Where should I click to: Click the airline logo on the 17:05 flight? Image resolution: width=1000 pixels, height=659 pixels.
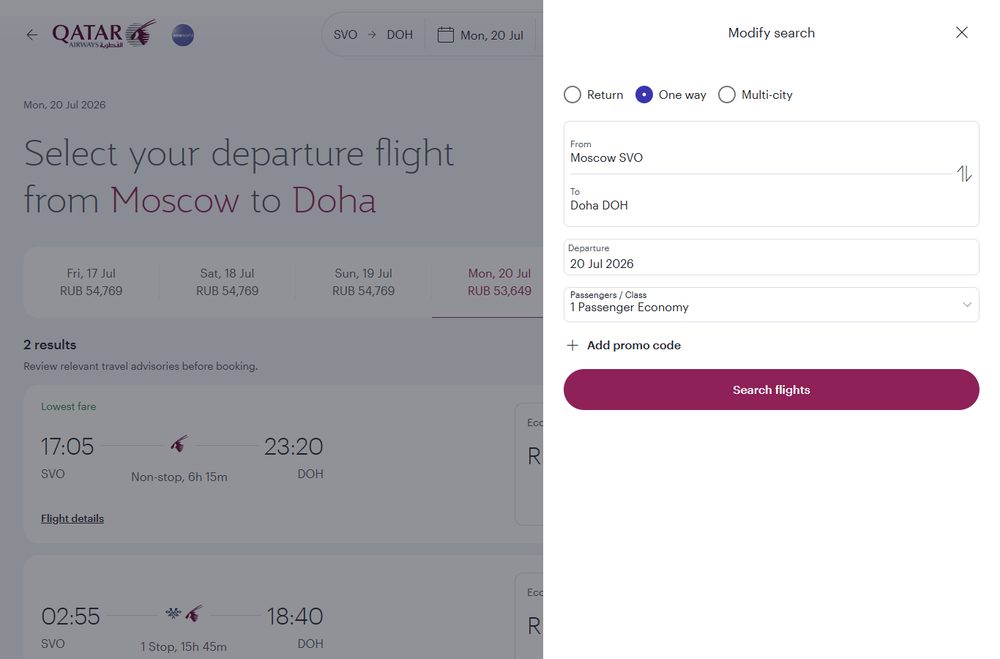(179, 444)
